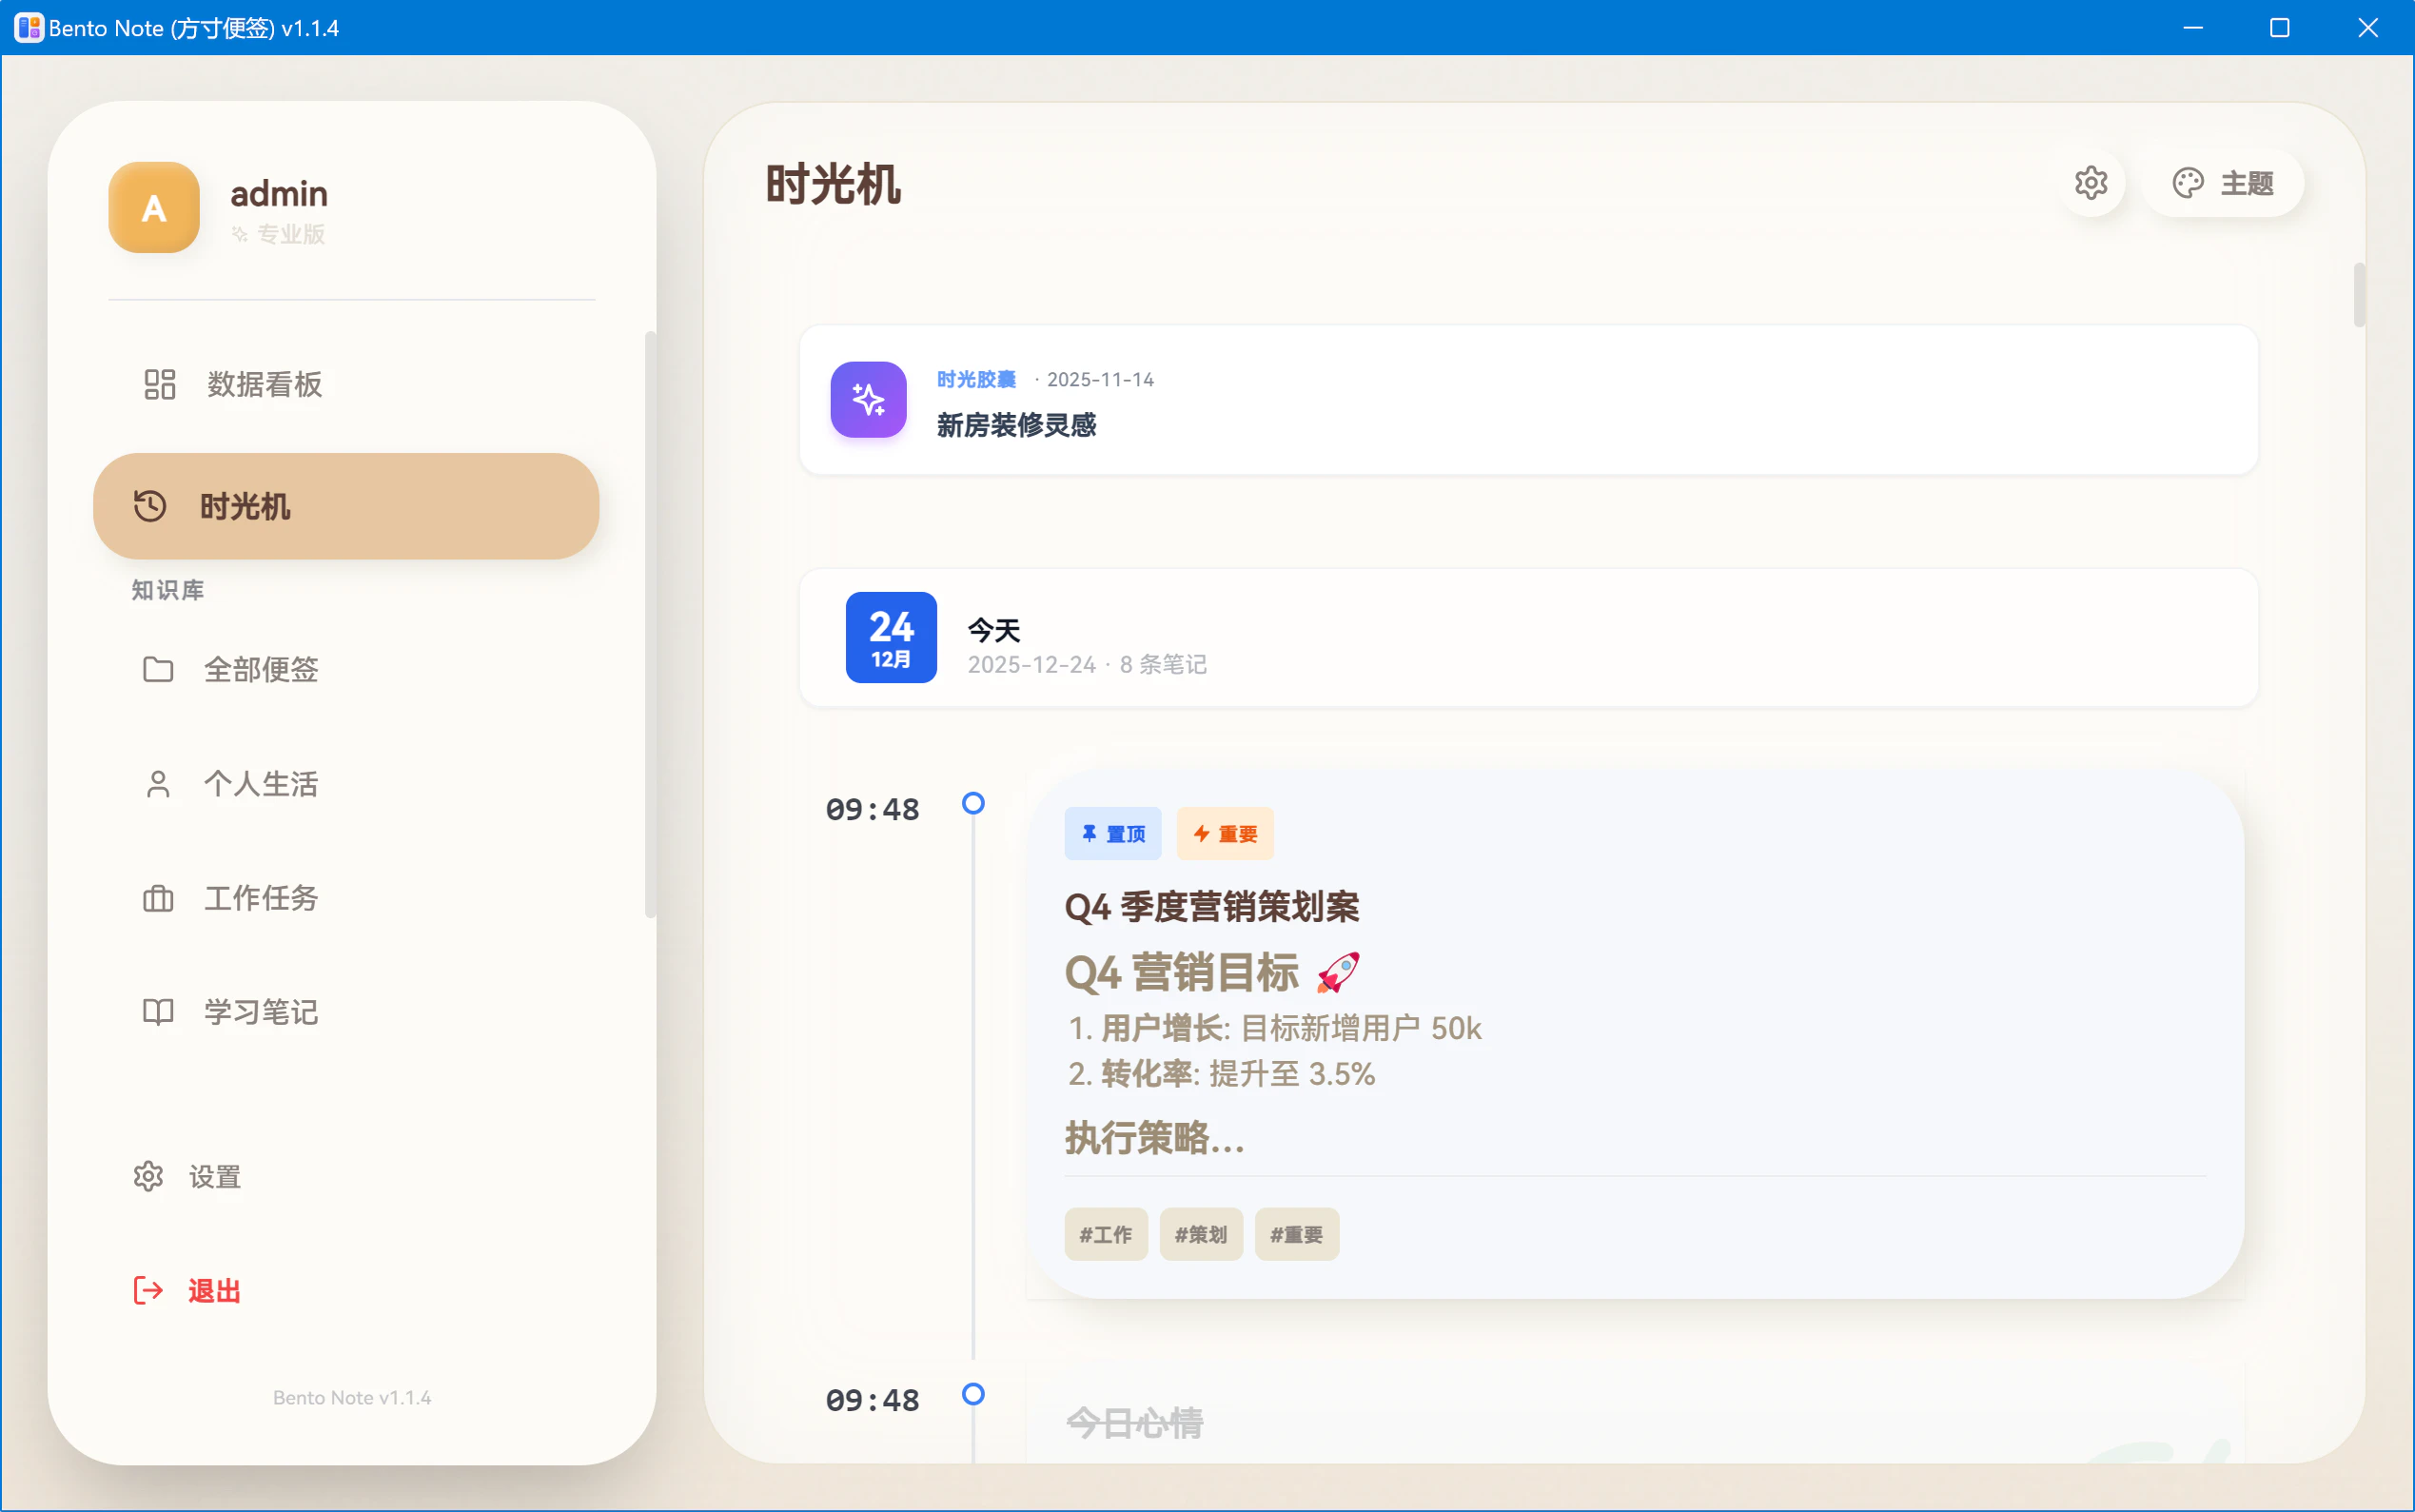
Task: Click the 学习笔记 open book icon
Action: [158, 1012]
